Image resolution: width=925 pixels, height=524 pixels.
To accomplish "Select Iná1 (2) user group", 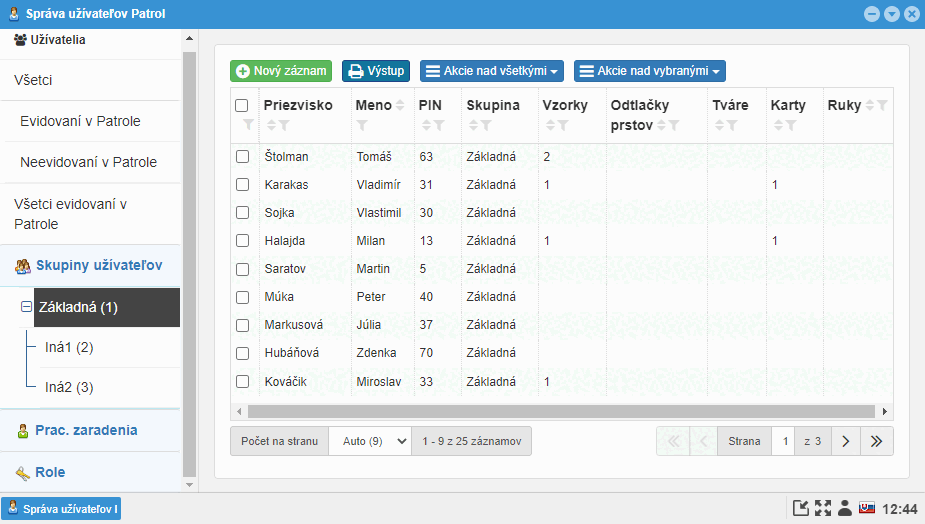I will pyautogui.click(x=69, y=347).
